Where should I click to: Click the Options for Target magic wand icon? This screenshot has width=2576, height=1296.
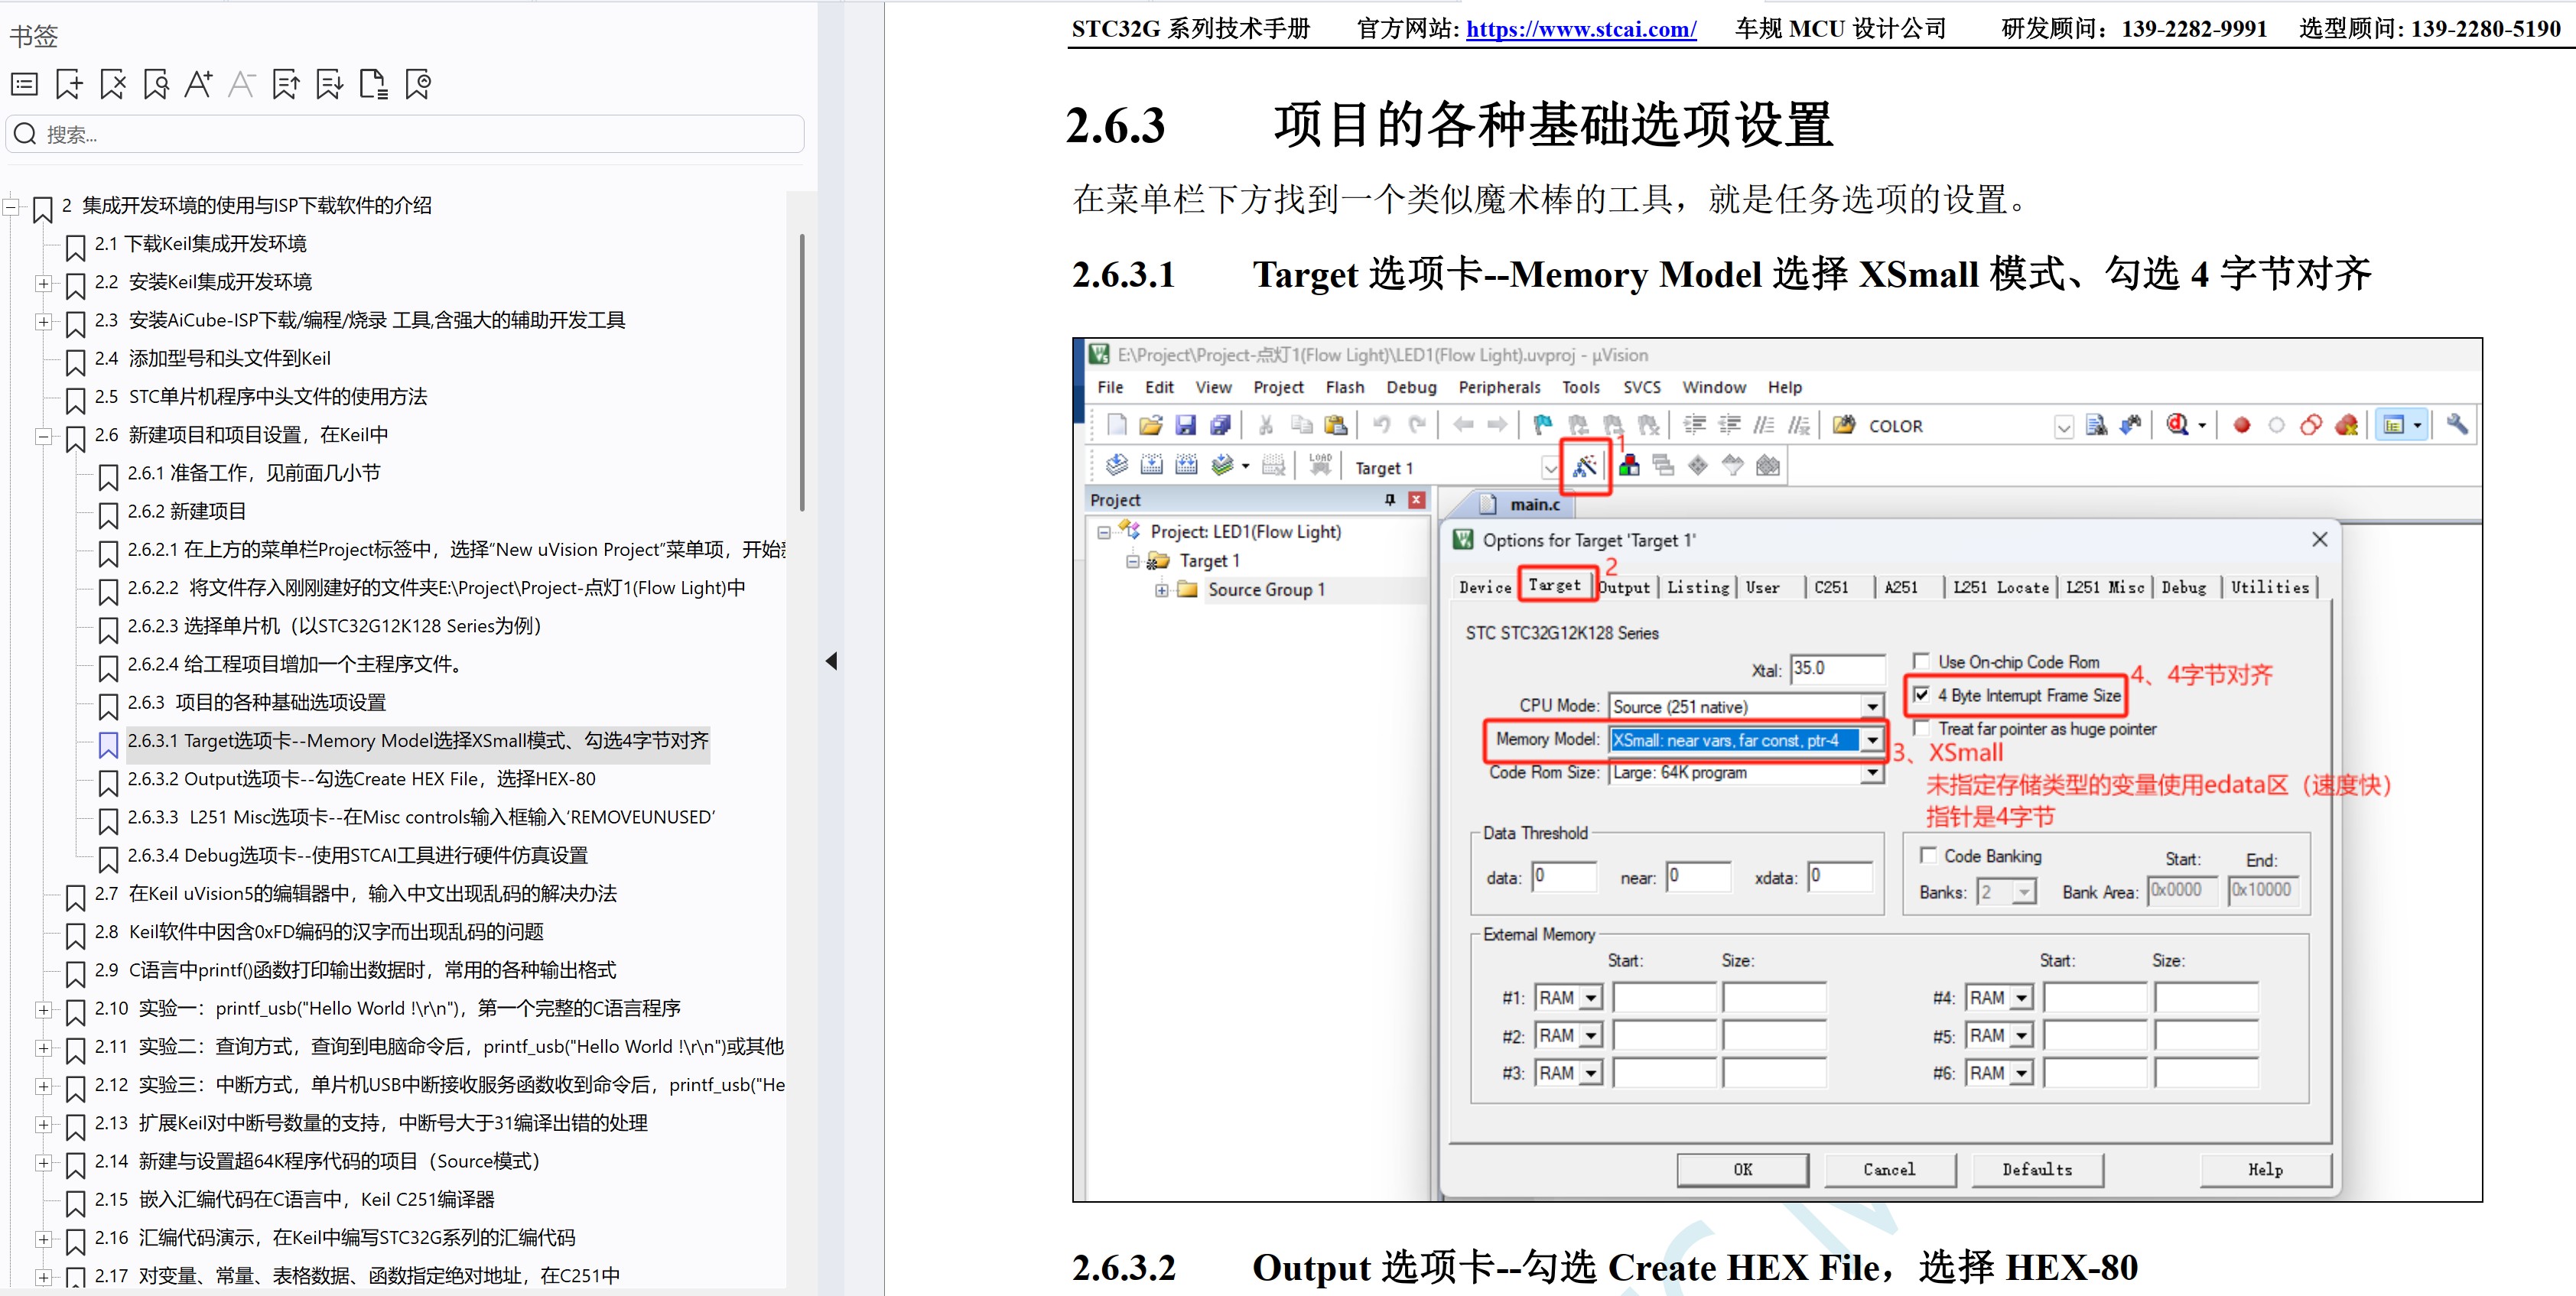click(x=1585, y=466)
